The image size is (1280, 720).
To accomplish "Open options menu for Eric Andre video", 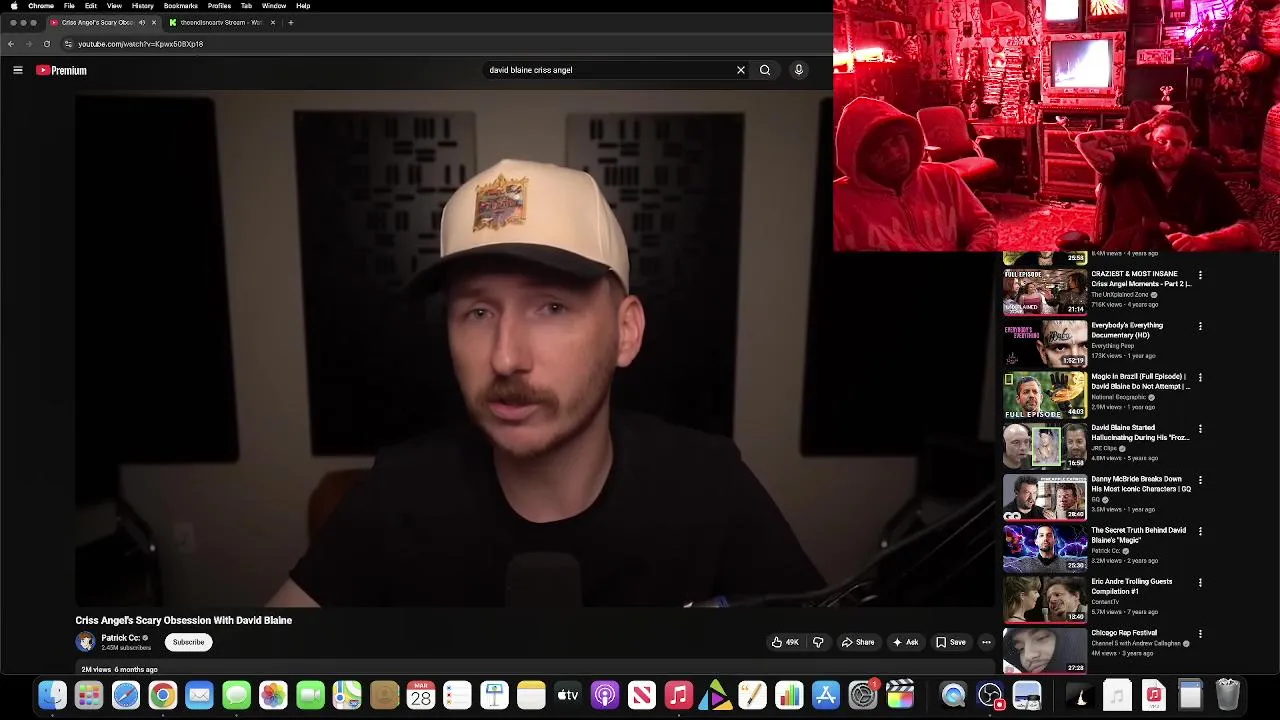I will (1200, 582).
